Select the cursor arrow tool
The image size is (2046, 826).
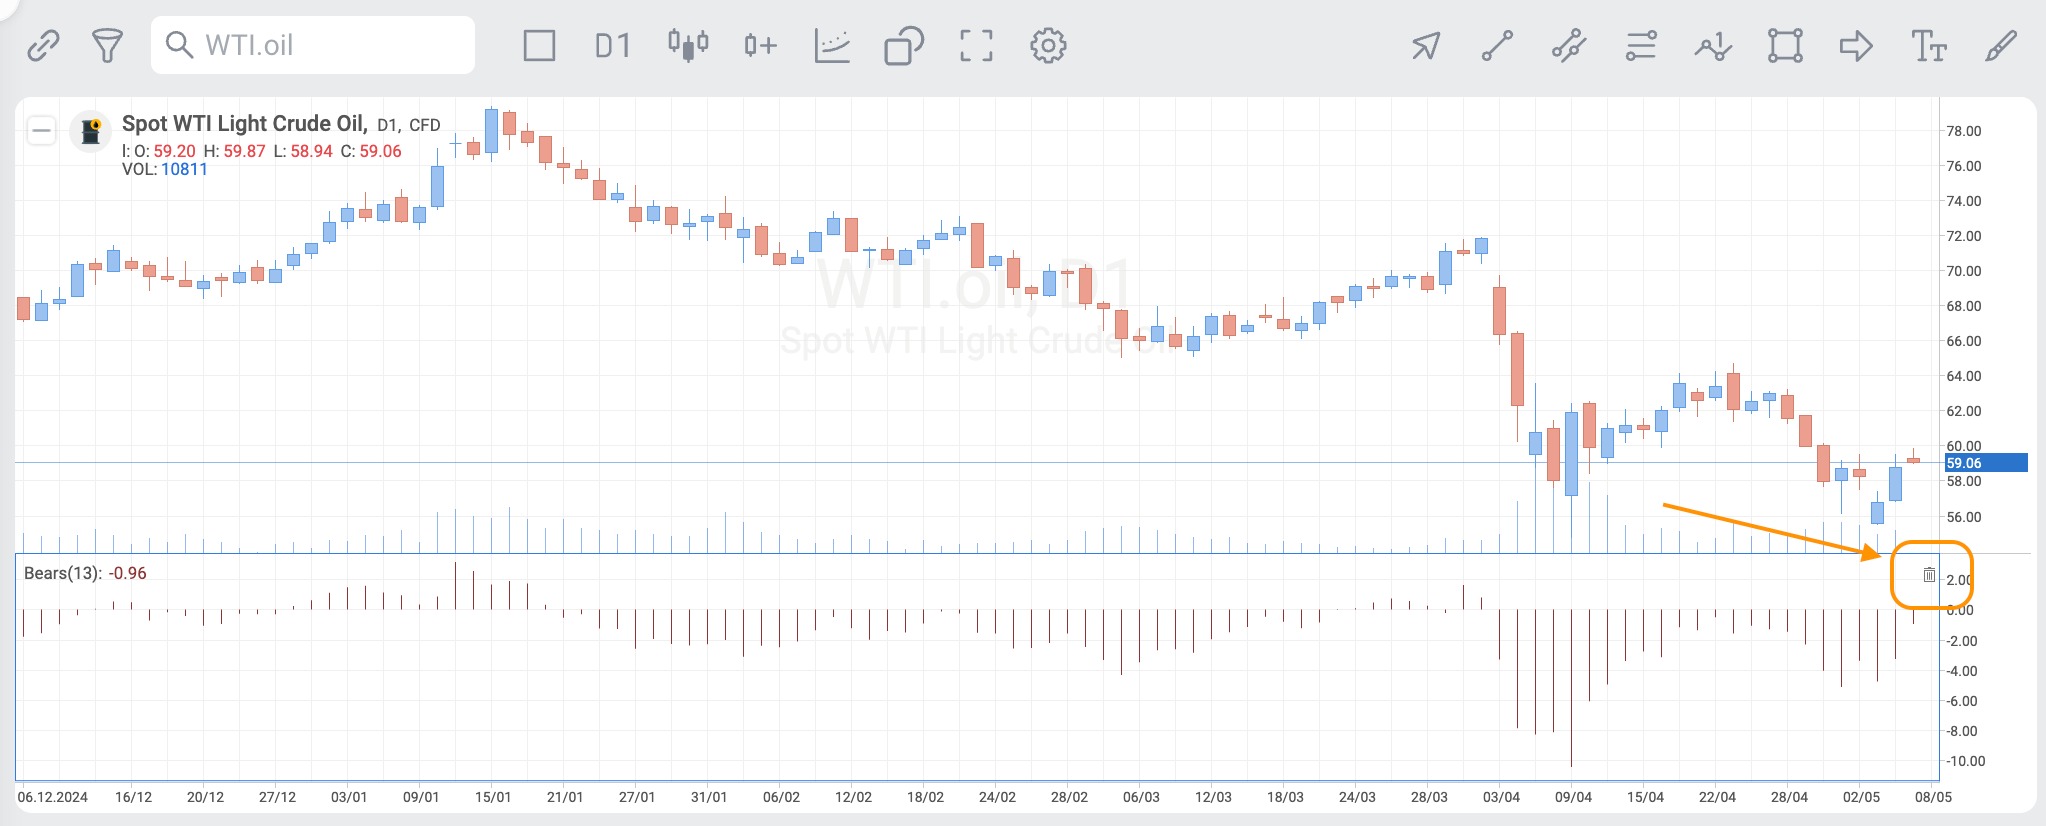pos(1426,45)
